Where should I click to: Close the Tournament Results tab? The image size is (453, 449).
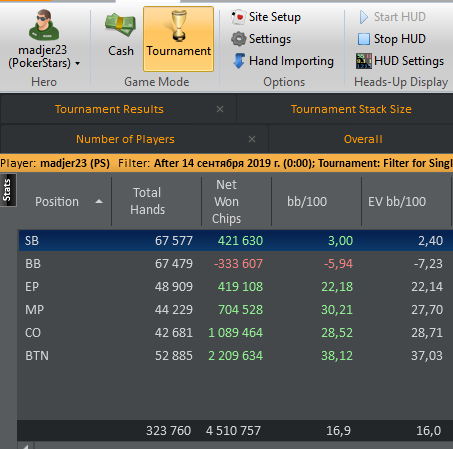tap(220, 109)
